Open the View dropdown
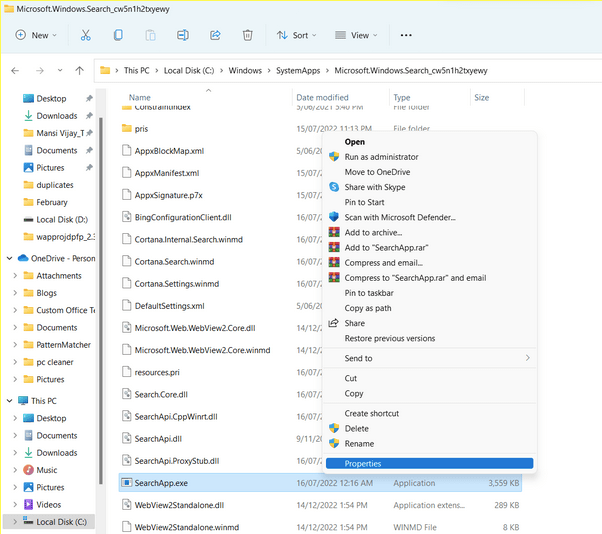Viewport: 602px width, 534px height. (x=356, y=35)
